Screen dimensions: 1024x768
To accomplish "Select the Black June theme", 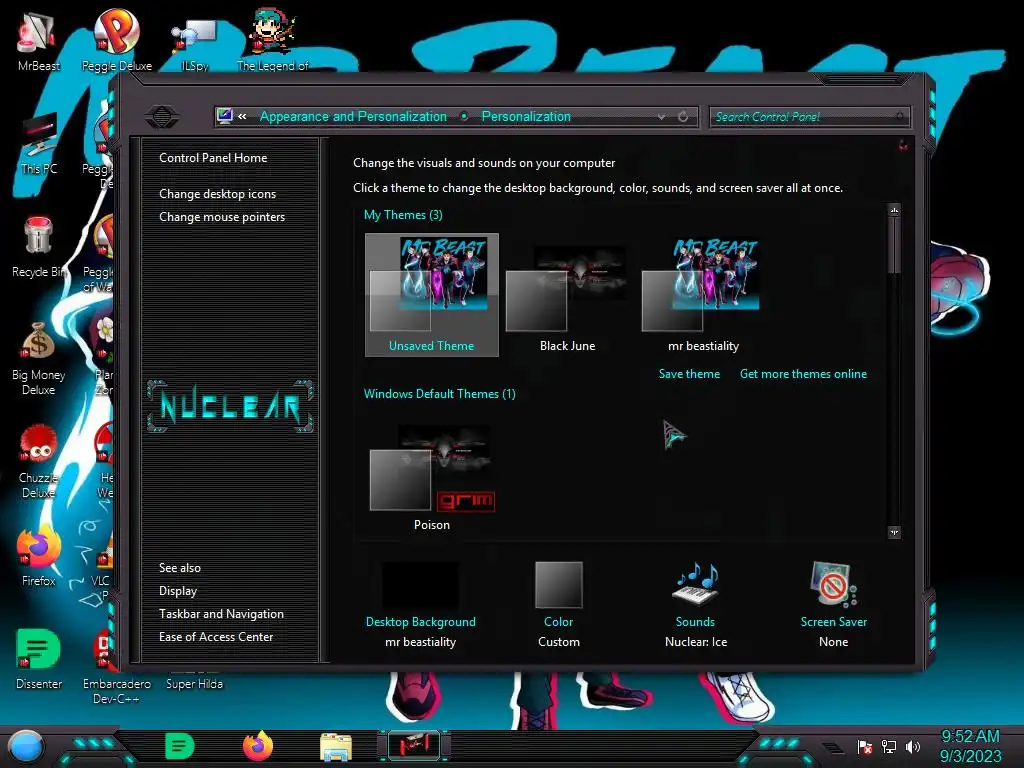I will [567, 297].
